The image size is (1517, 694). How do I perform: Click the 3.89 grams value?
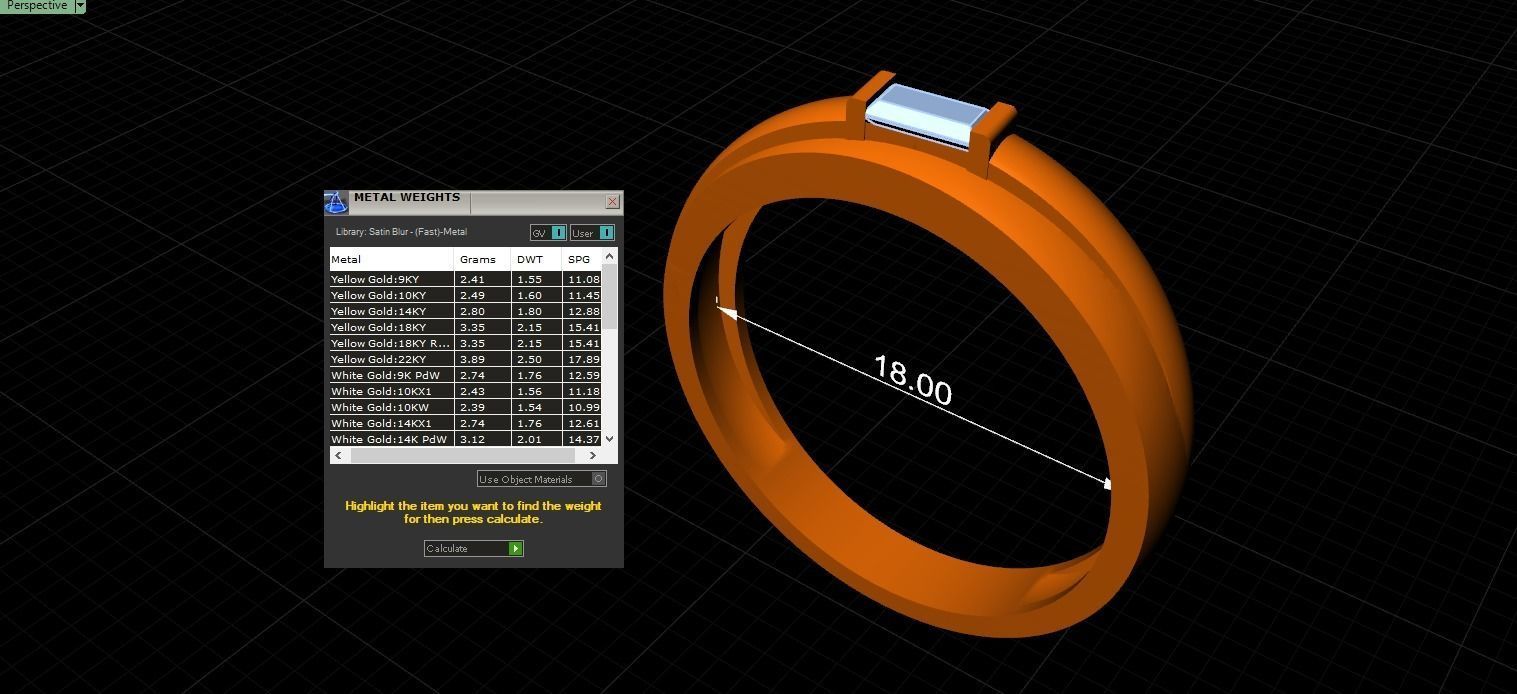click(472, 359)
